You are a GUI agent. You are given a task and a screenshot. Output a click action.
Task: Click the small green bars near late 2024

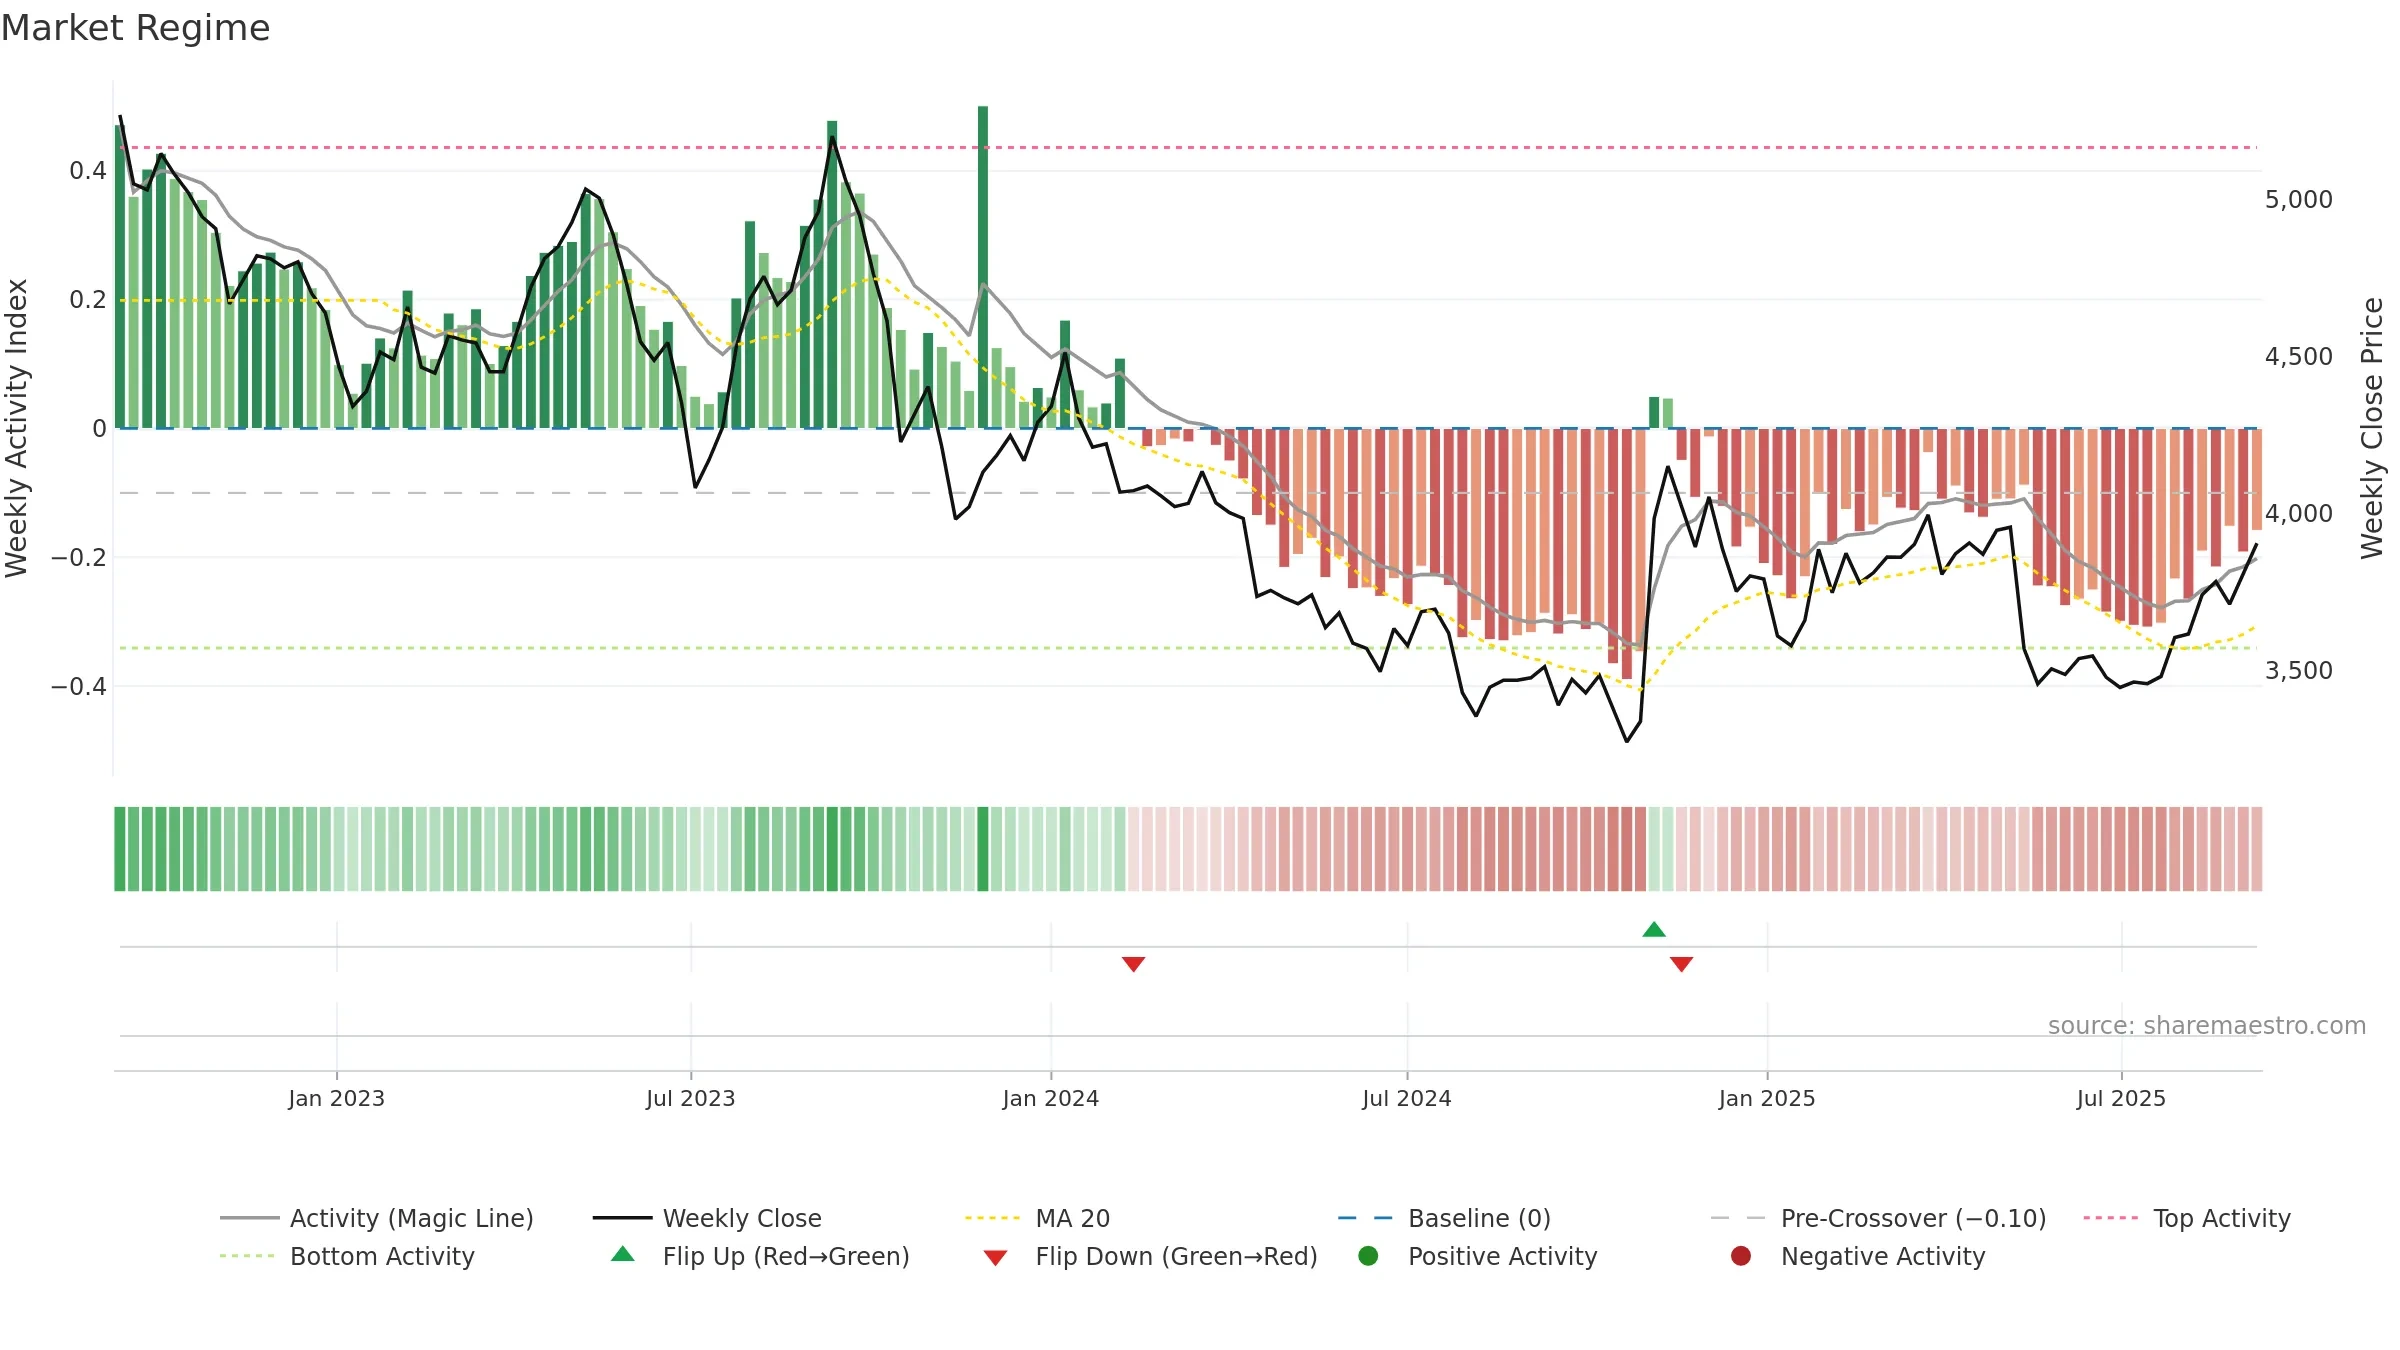coord(1661,413)
